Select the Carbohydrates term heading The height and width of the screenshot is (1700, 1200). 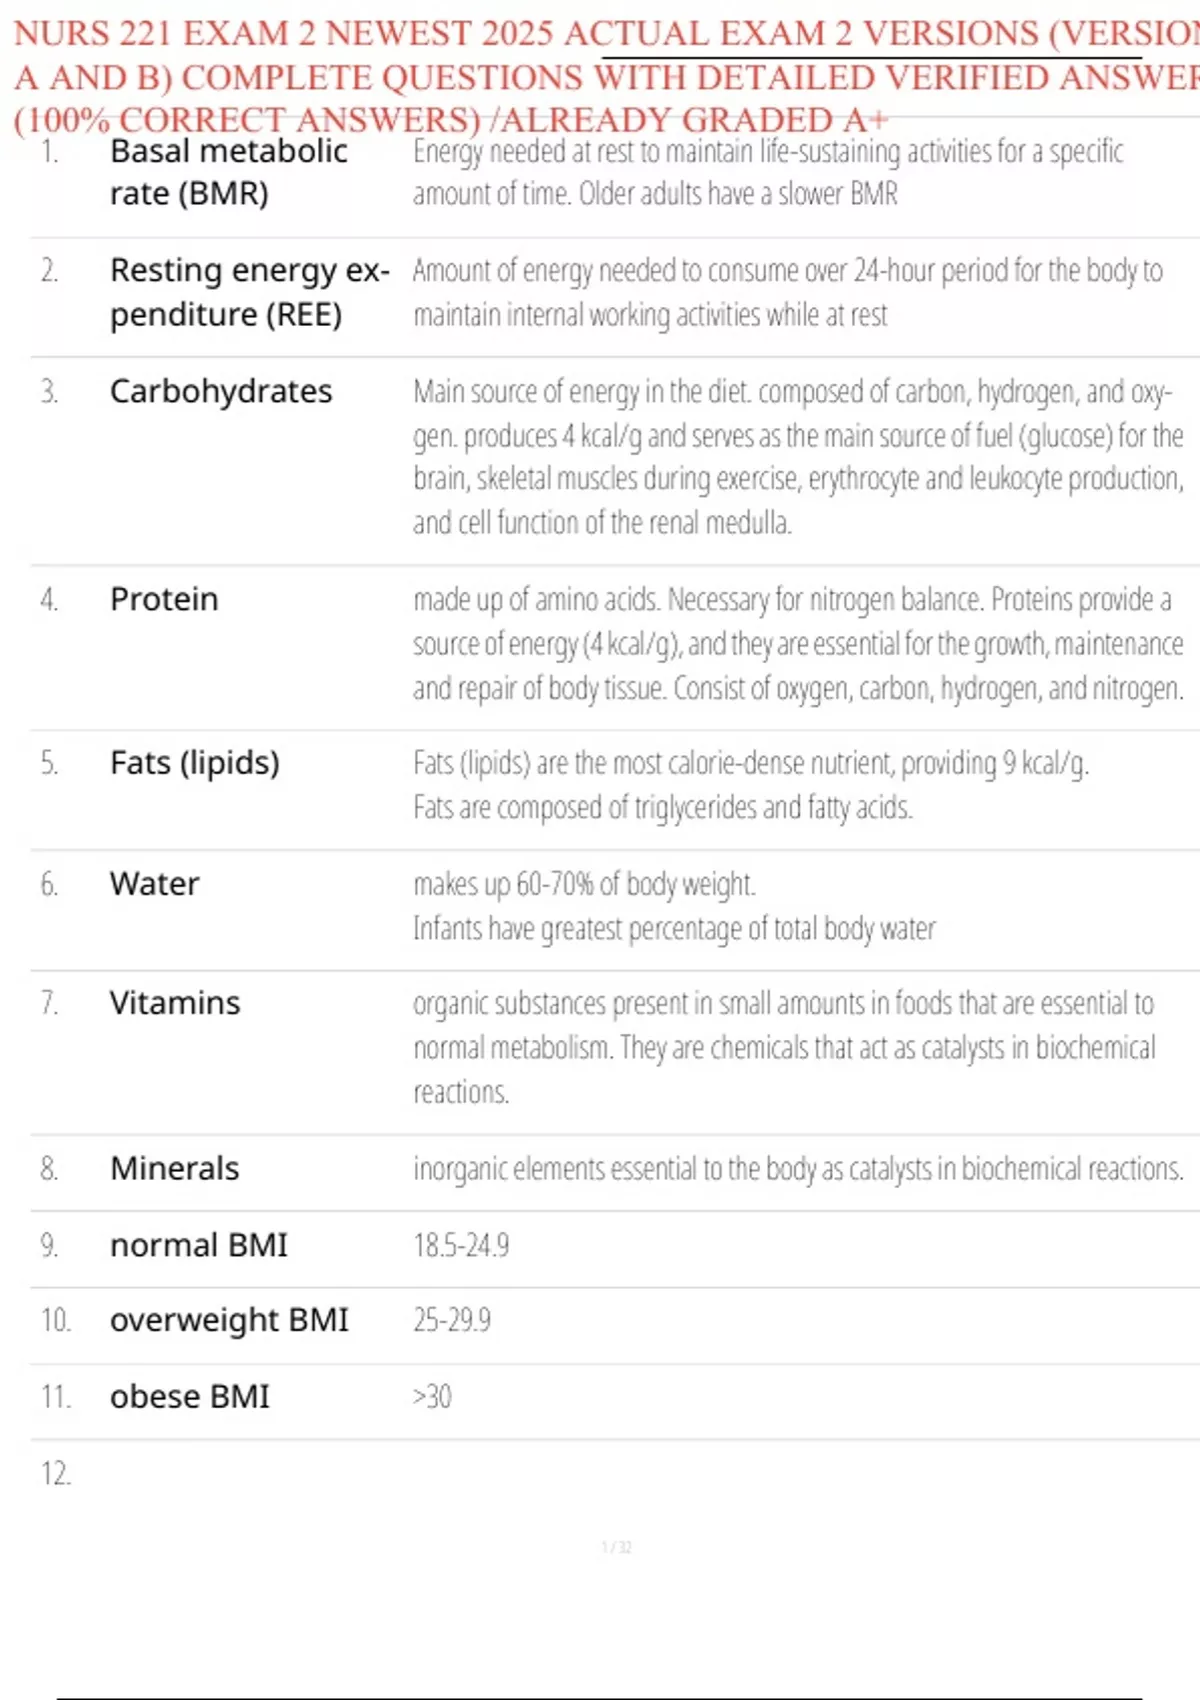221,391
